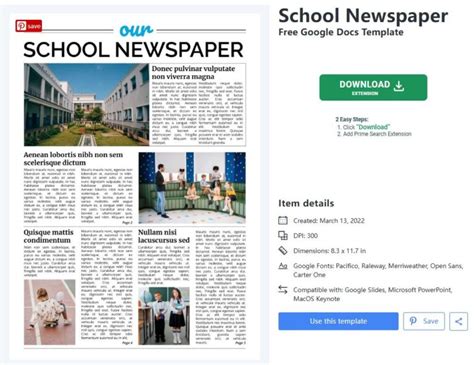Click the classroom photo with teacher and kids

tap(192, 188)
